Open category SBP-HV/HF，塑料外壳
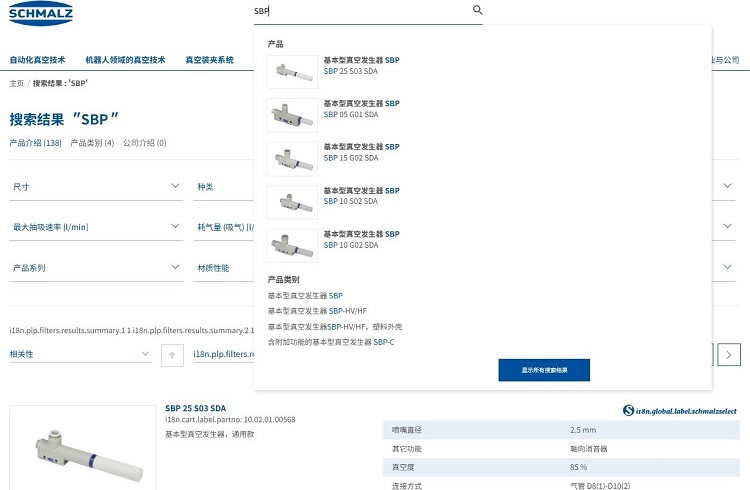 (335, 327)
